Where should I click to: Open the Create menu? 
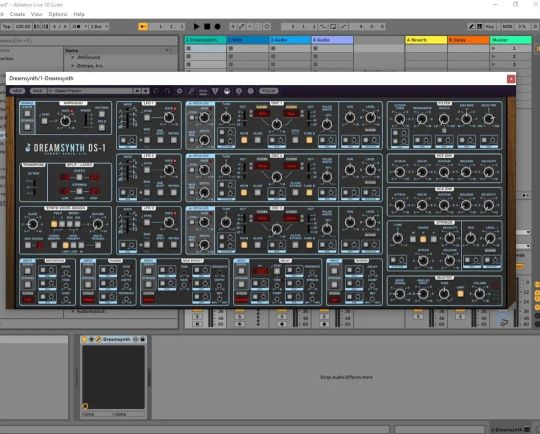click(17, 14)
